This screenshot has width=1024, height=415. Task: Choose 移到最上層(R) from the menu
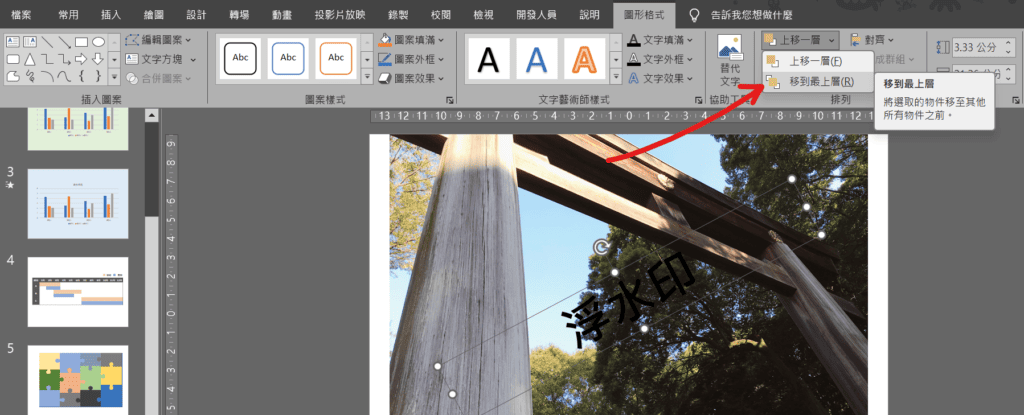click(818, 82)
